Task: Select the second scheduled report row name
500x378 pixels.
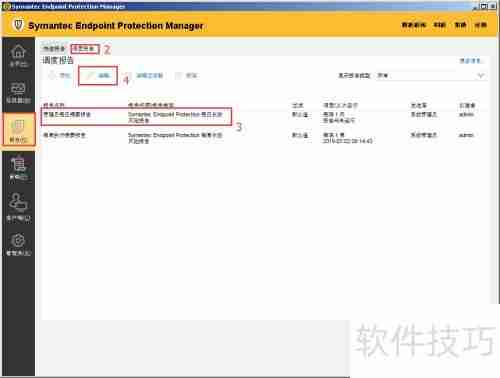Action: coord(64,135)
